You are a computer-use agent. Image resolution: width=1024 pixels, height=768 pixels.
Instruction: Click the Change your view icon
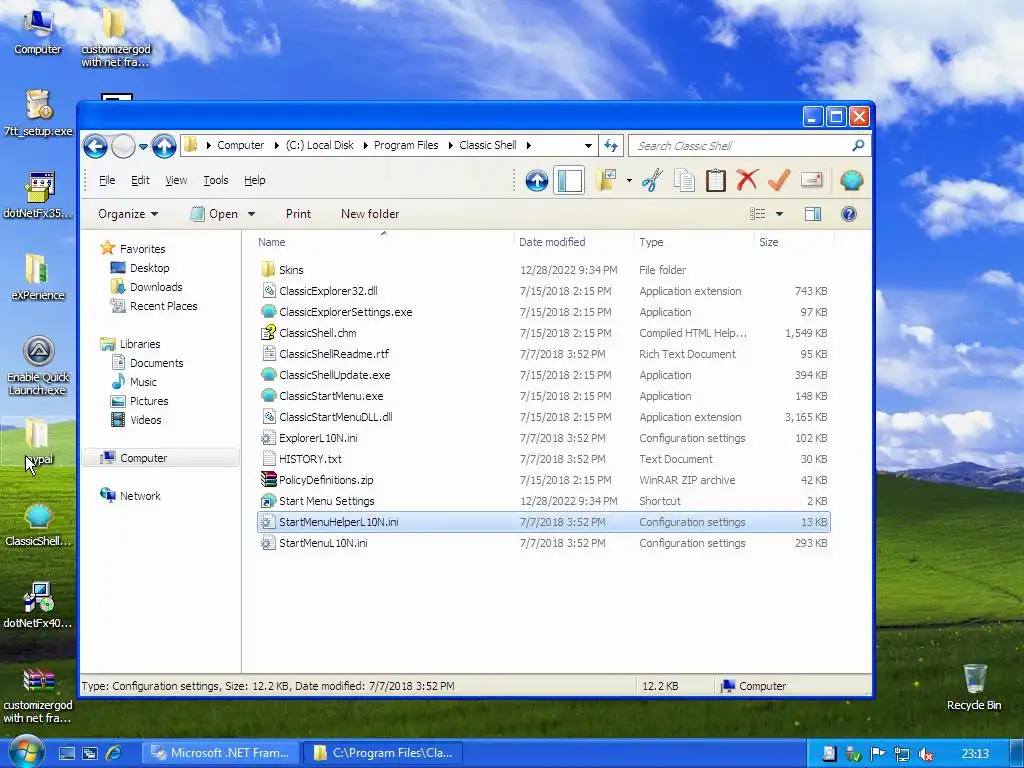758,214
